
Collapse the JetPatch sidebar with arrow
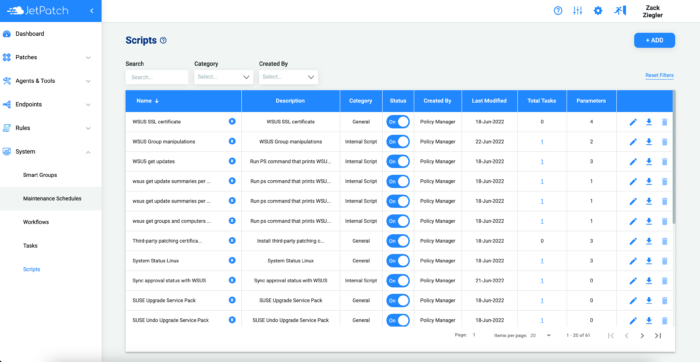92,11
